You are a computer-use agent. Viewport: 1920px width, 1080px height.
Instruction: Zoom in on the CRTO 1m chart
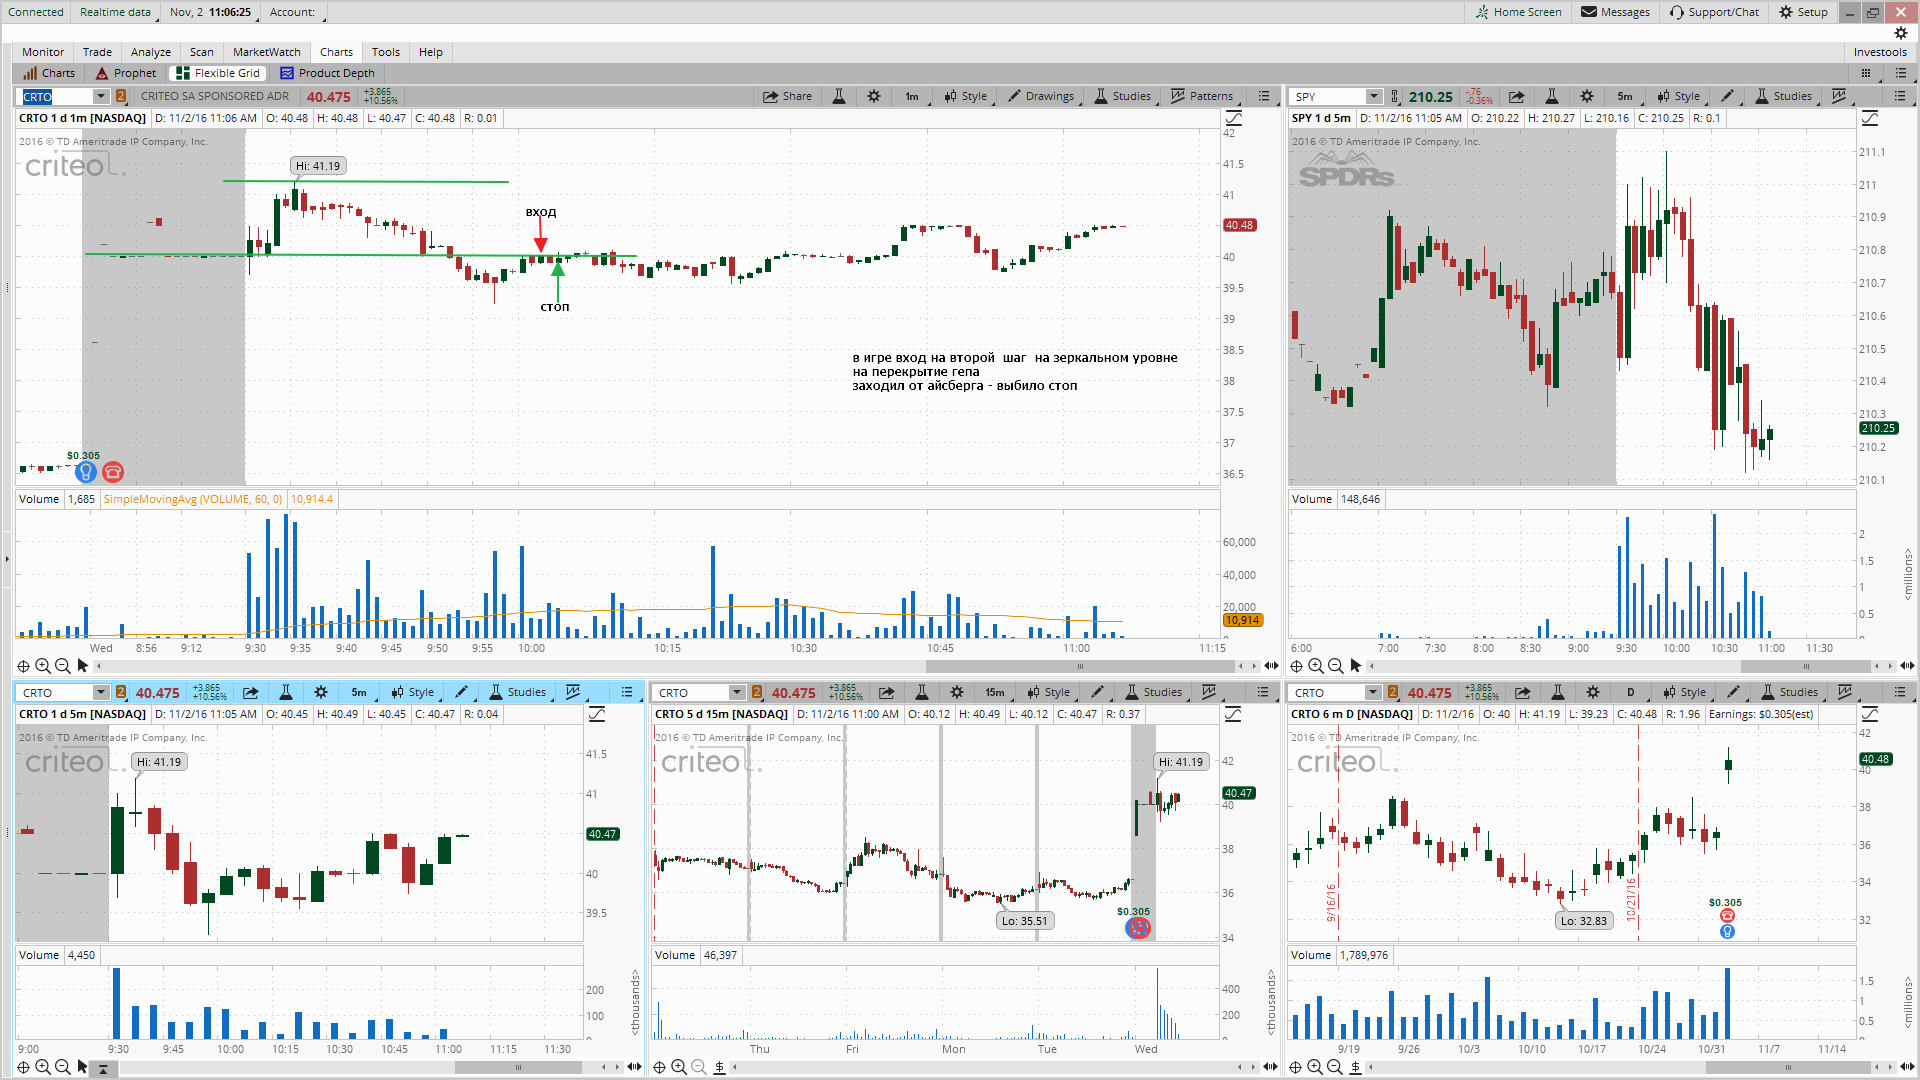[x=42, y=666]
